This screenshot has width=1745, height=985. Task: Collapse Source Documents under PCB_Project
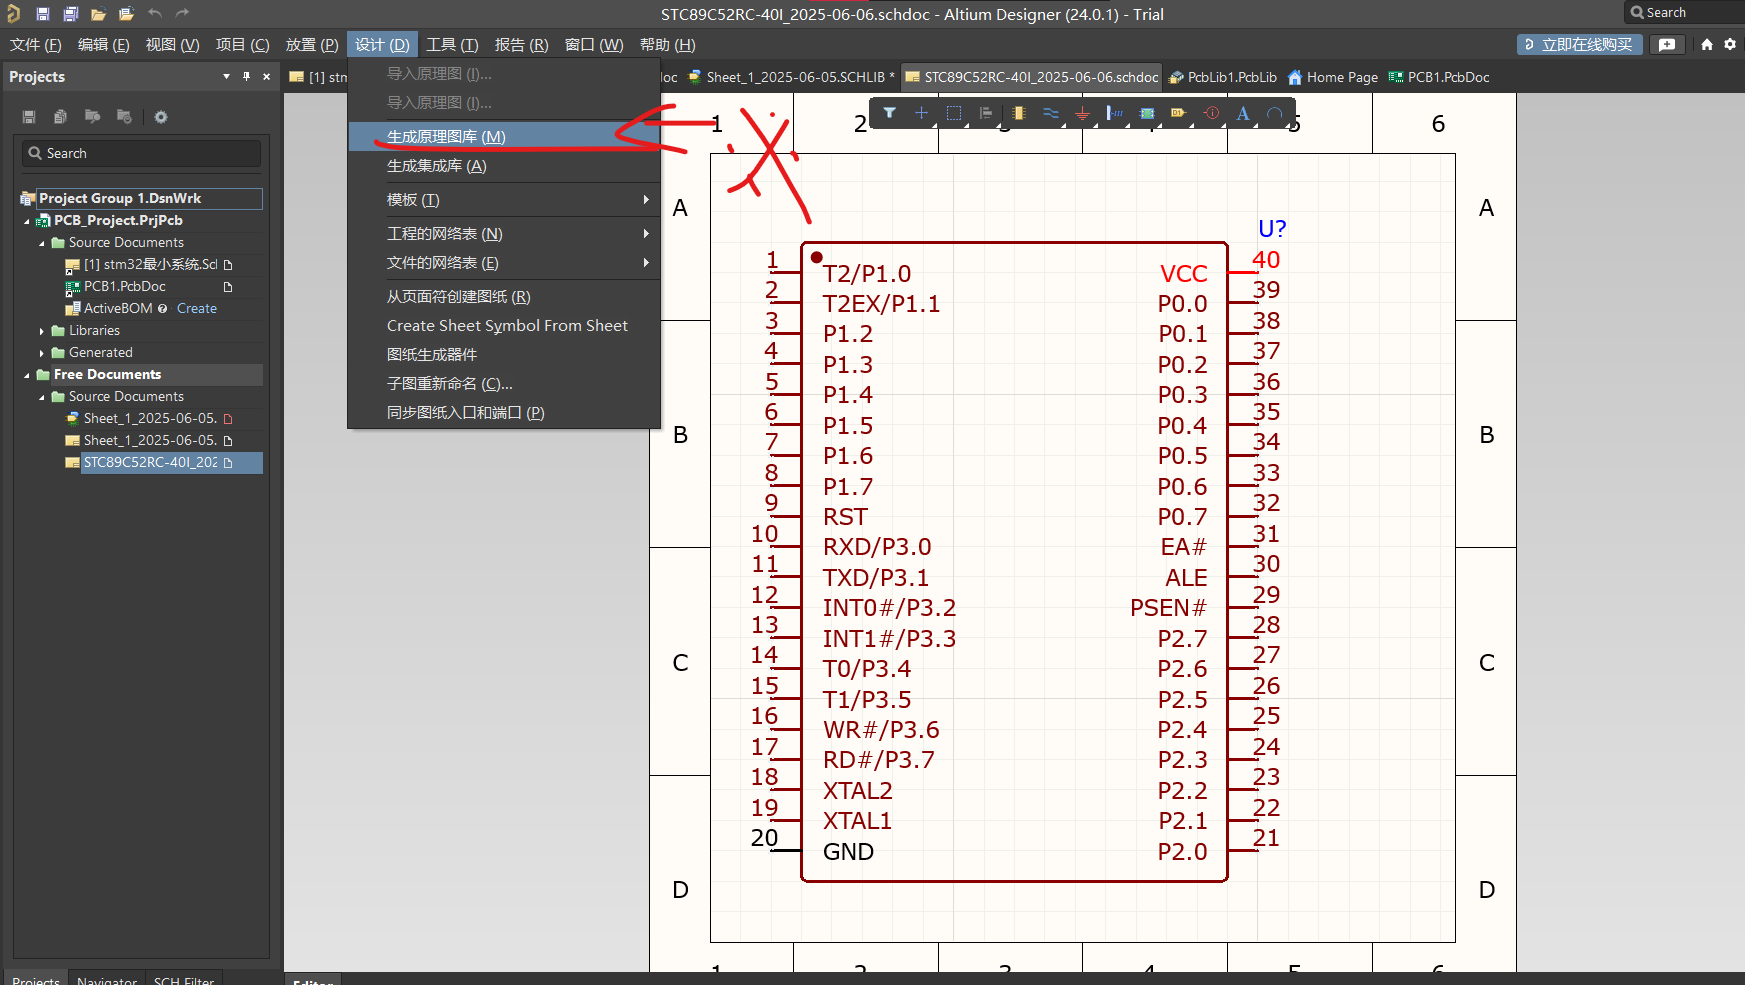42,243
